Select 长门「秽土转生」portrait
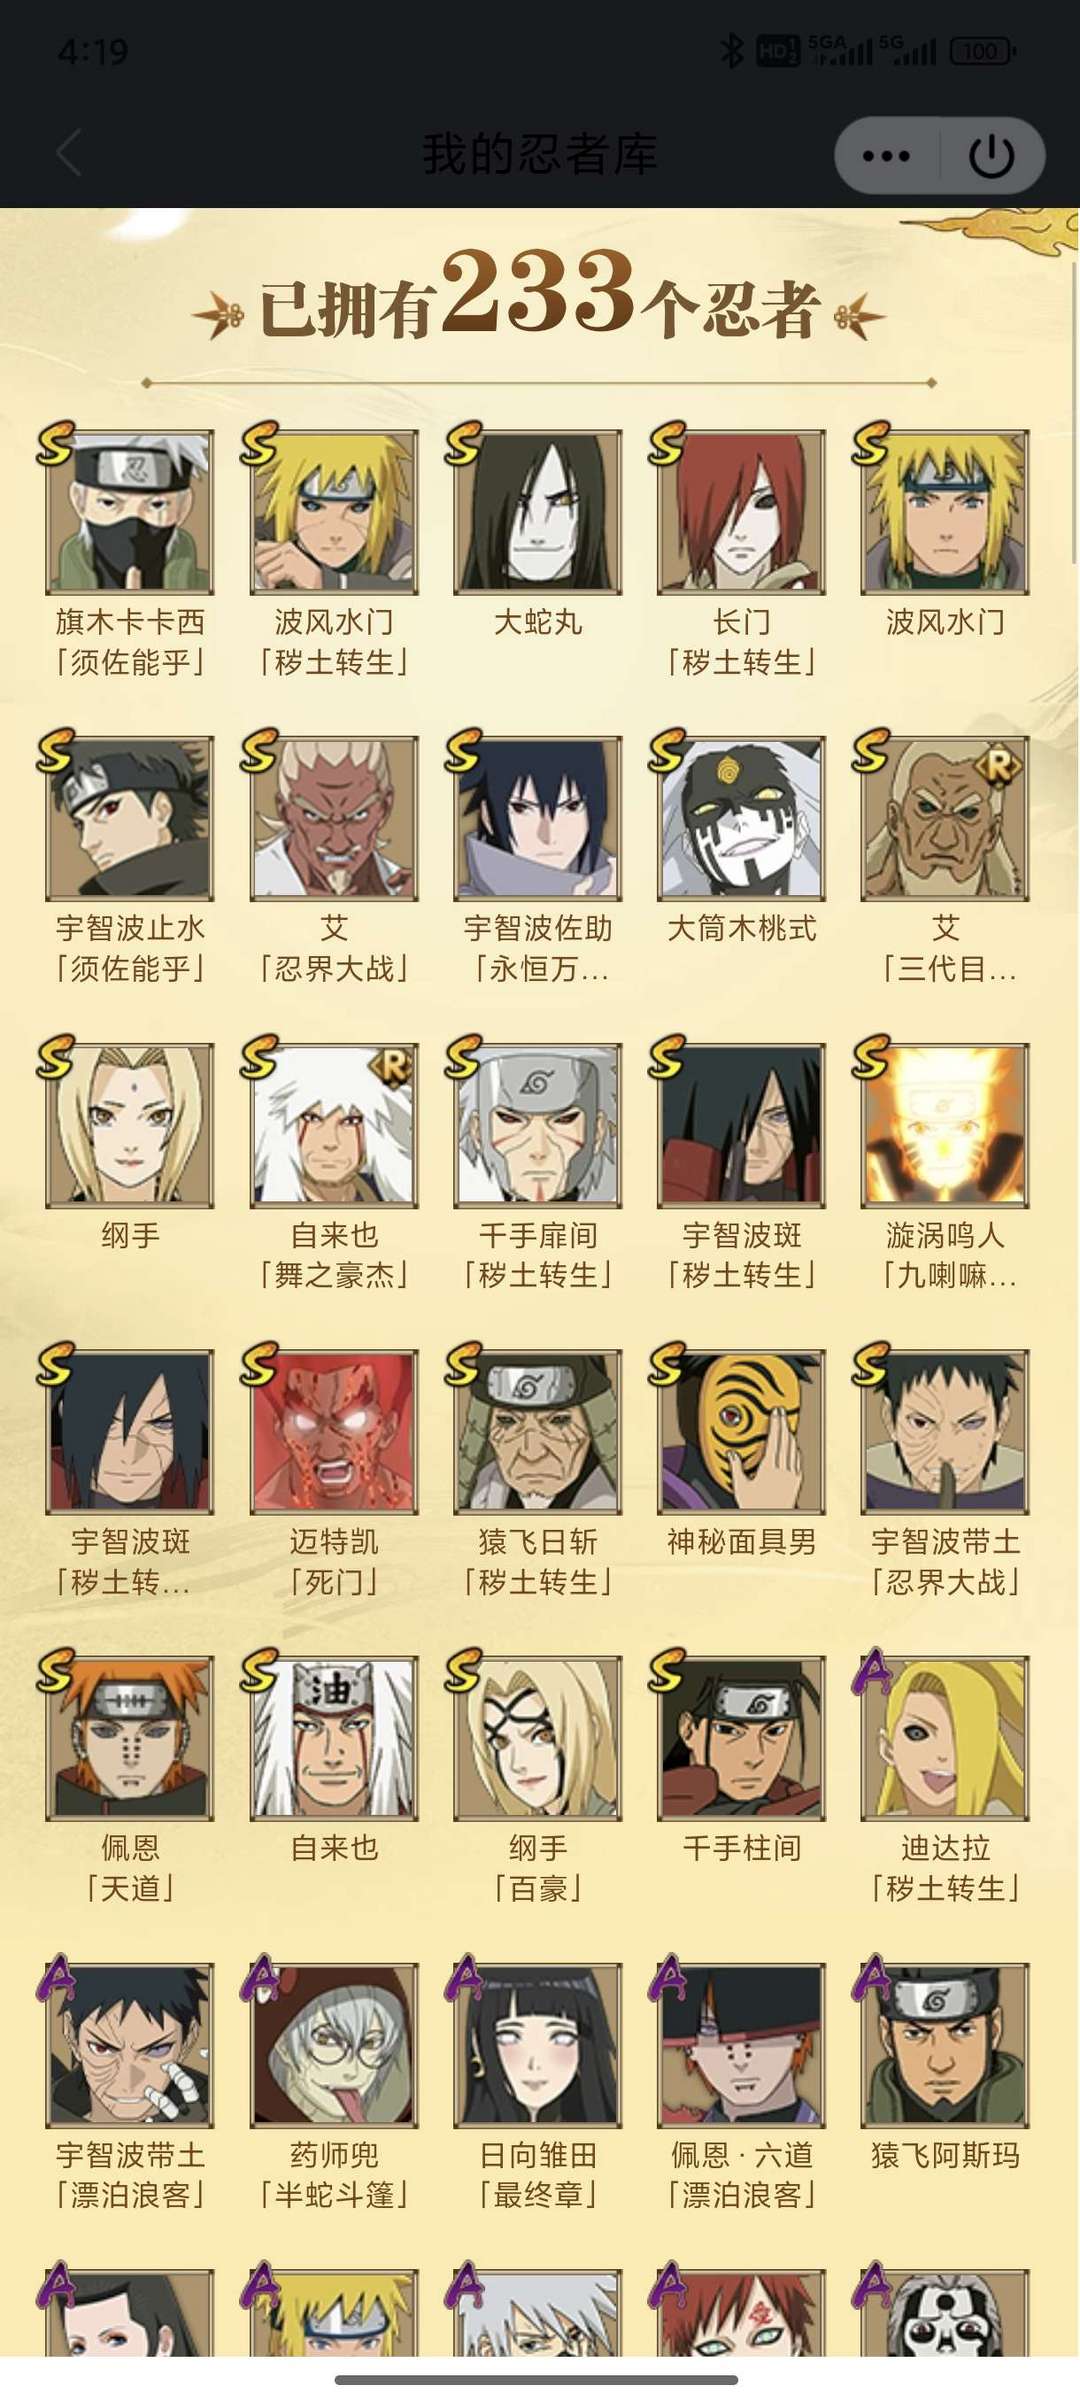 coord(742,512)
